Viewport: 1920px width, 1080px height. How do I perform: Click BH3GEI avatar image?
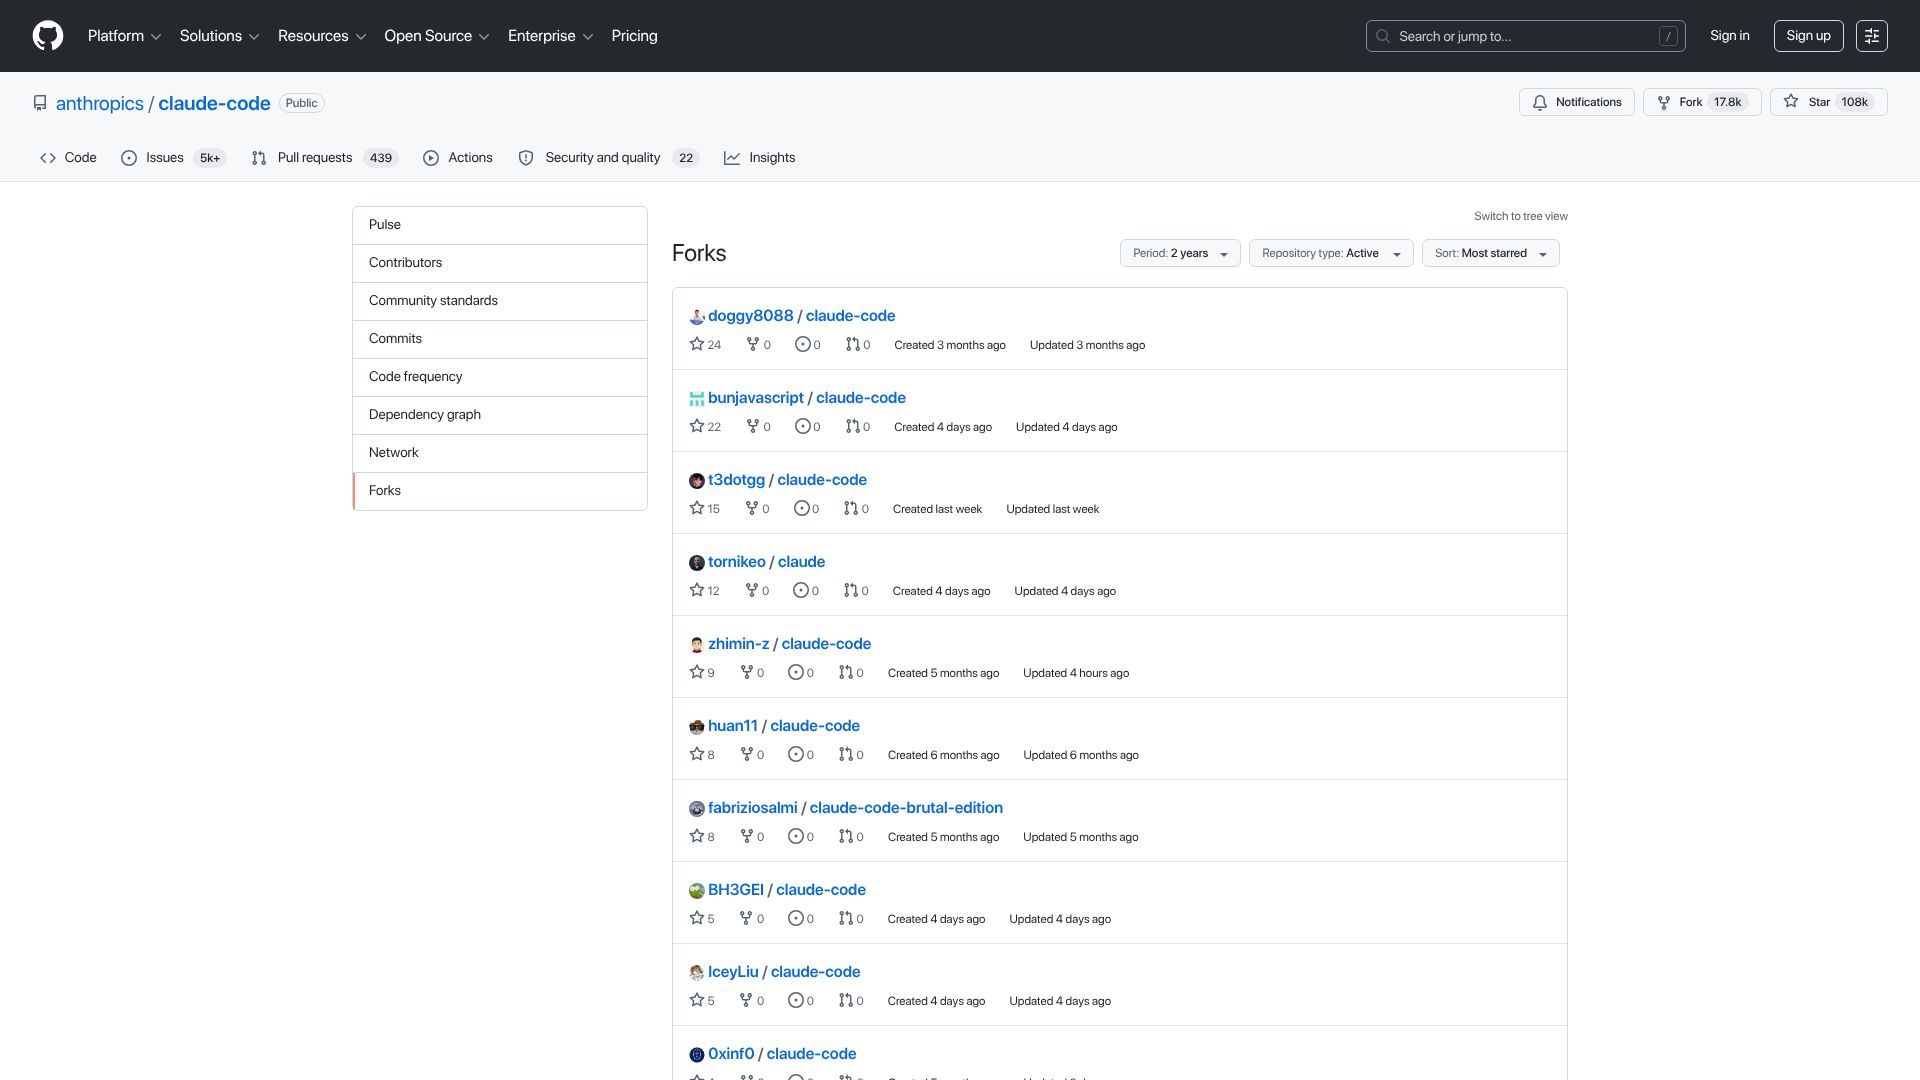click(x=697, y=891)
